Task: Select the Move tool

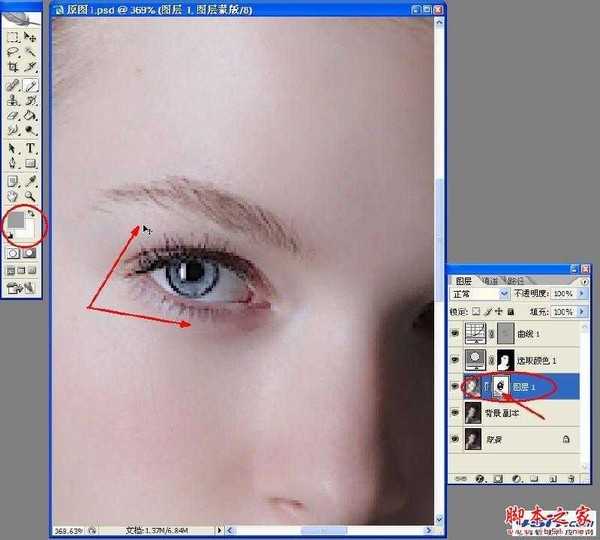Action: 30,37
